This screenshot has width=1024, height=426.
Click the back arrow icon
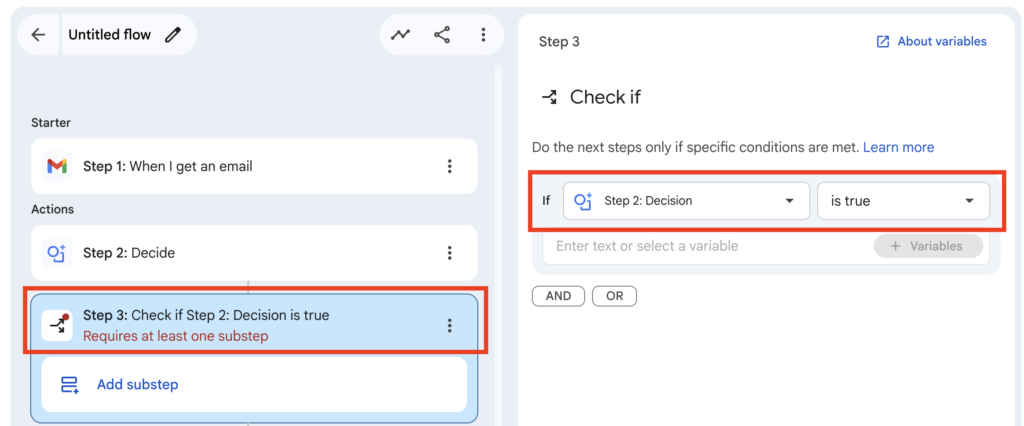pyautogui.click(x=38, y=35)
